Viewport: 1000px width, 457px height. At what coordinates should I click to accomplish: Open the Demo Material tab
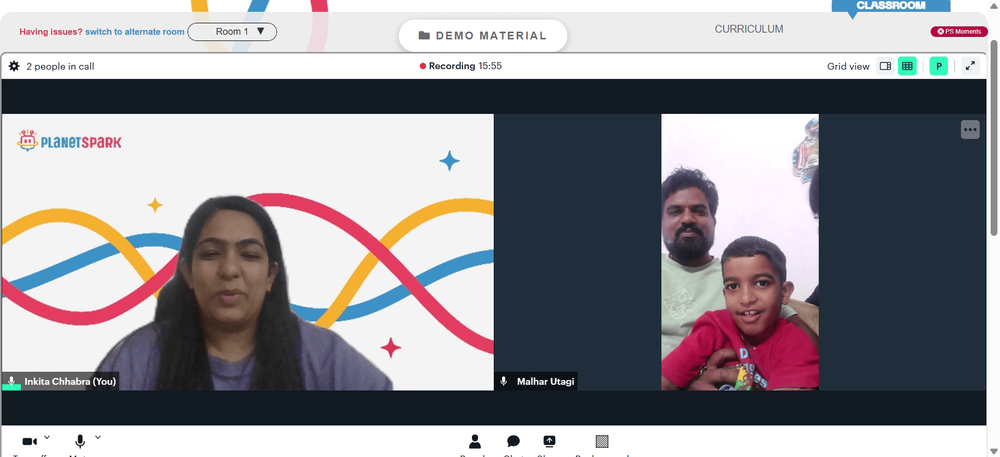coord(483,36)
